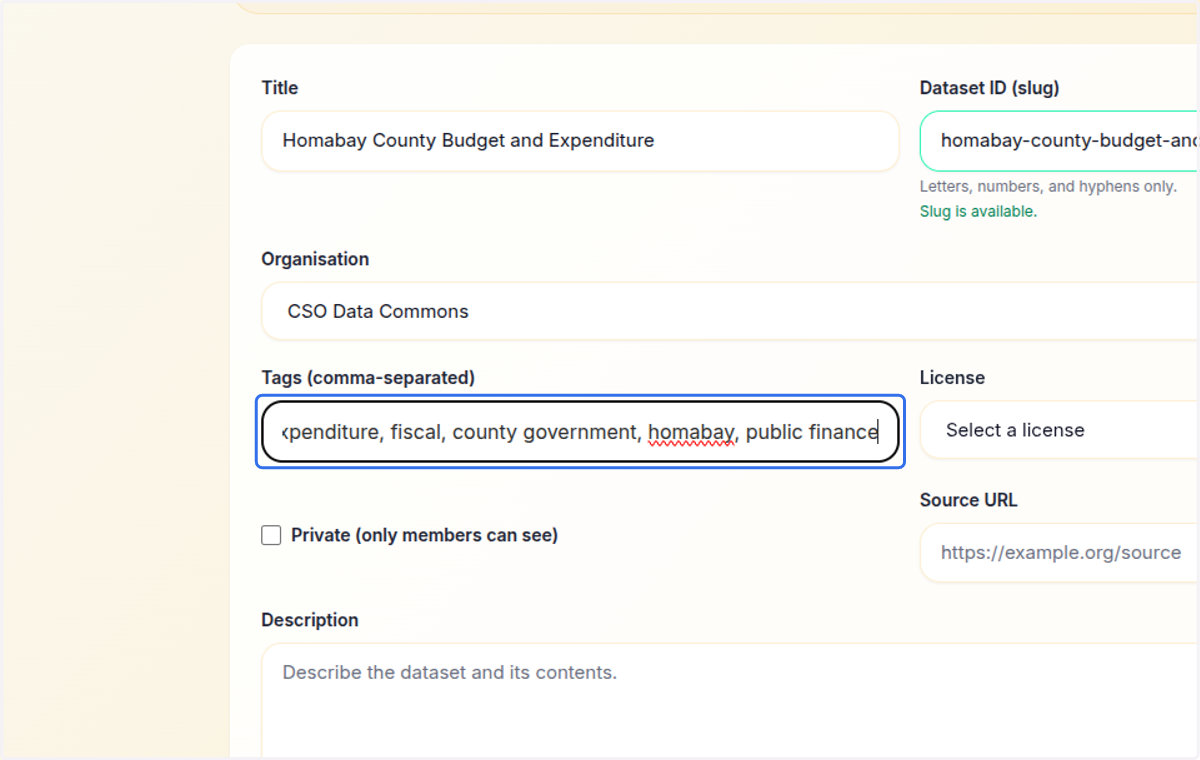Click 'Private (only members can see)' label
The width and height of the screenshot is (1200, 760).
point(424,535)
